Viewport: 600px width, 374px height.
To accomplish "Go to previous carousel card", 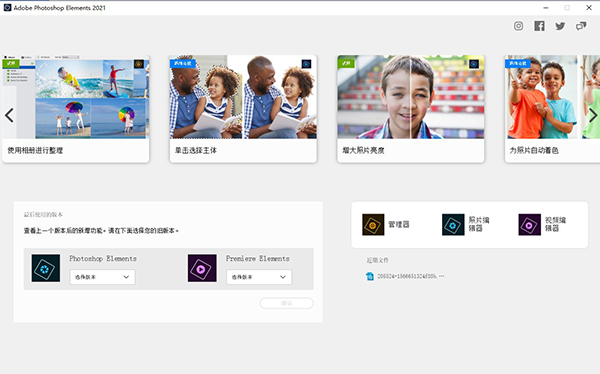I will click(x=9, y=115).
